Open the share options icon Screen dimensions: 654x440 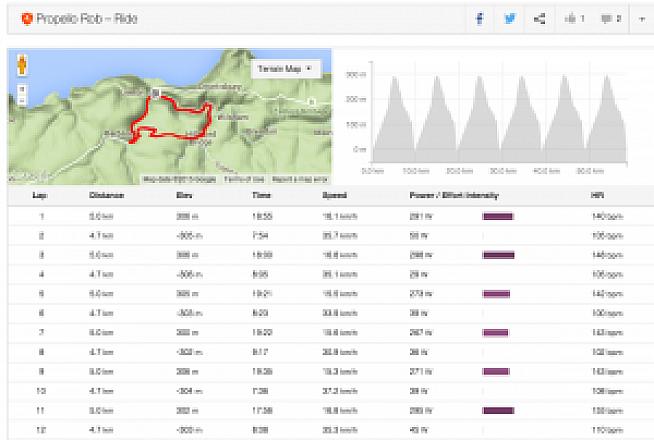540,18
